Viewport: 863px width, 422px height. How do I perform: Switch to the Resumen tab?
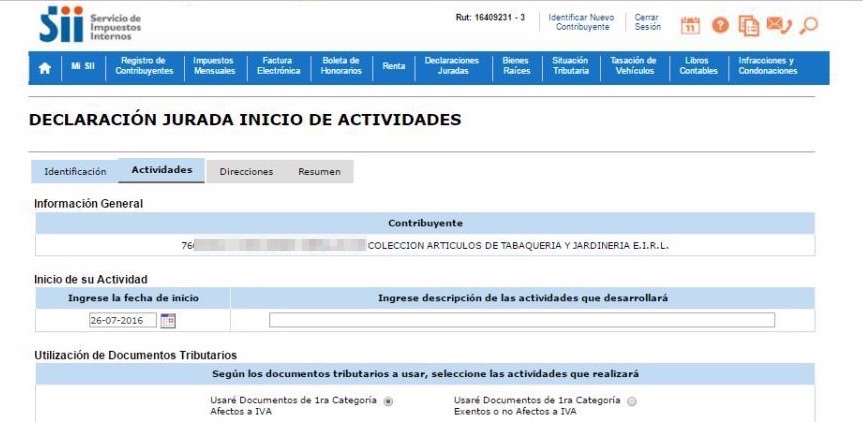pos(319,172)
